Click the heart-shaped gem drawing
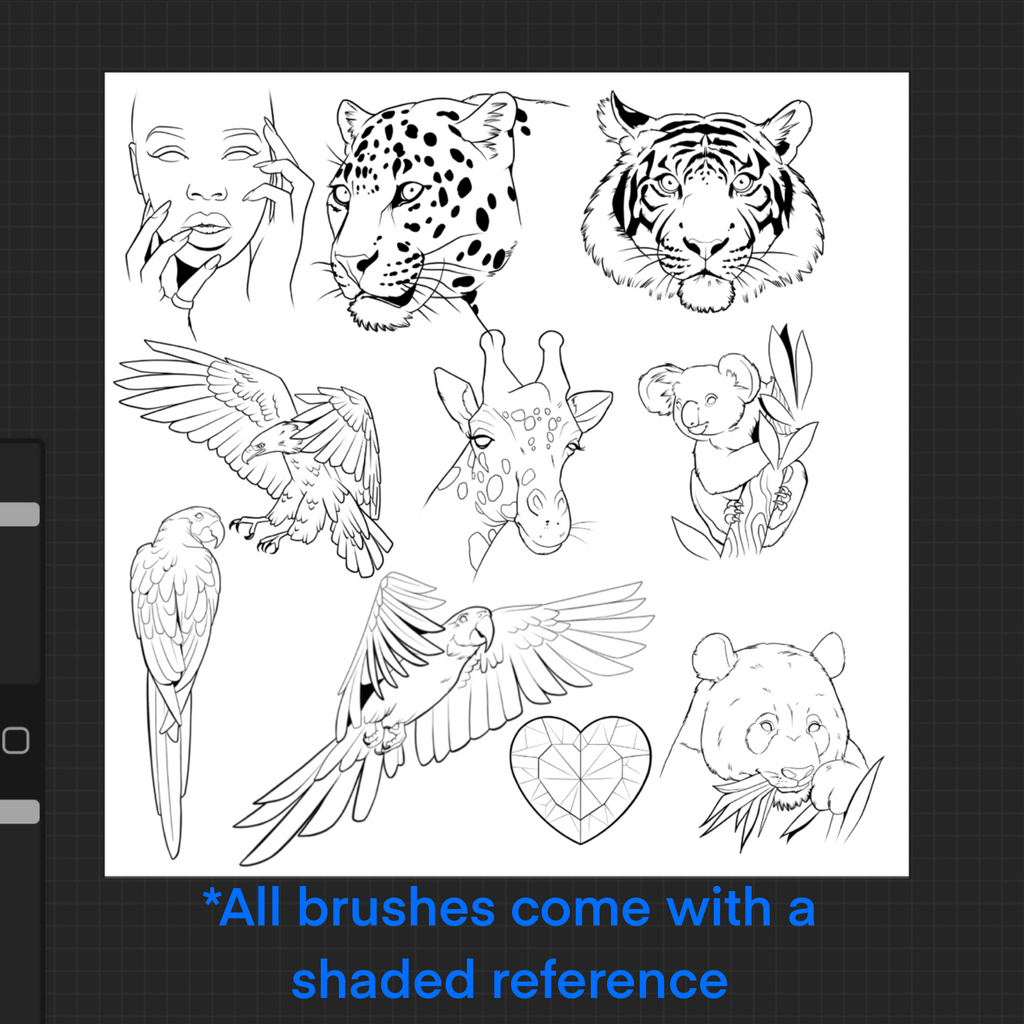1024x1024 pixels. pos(581,779)
